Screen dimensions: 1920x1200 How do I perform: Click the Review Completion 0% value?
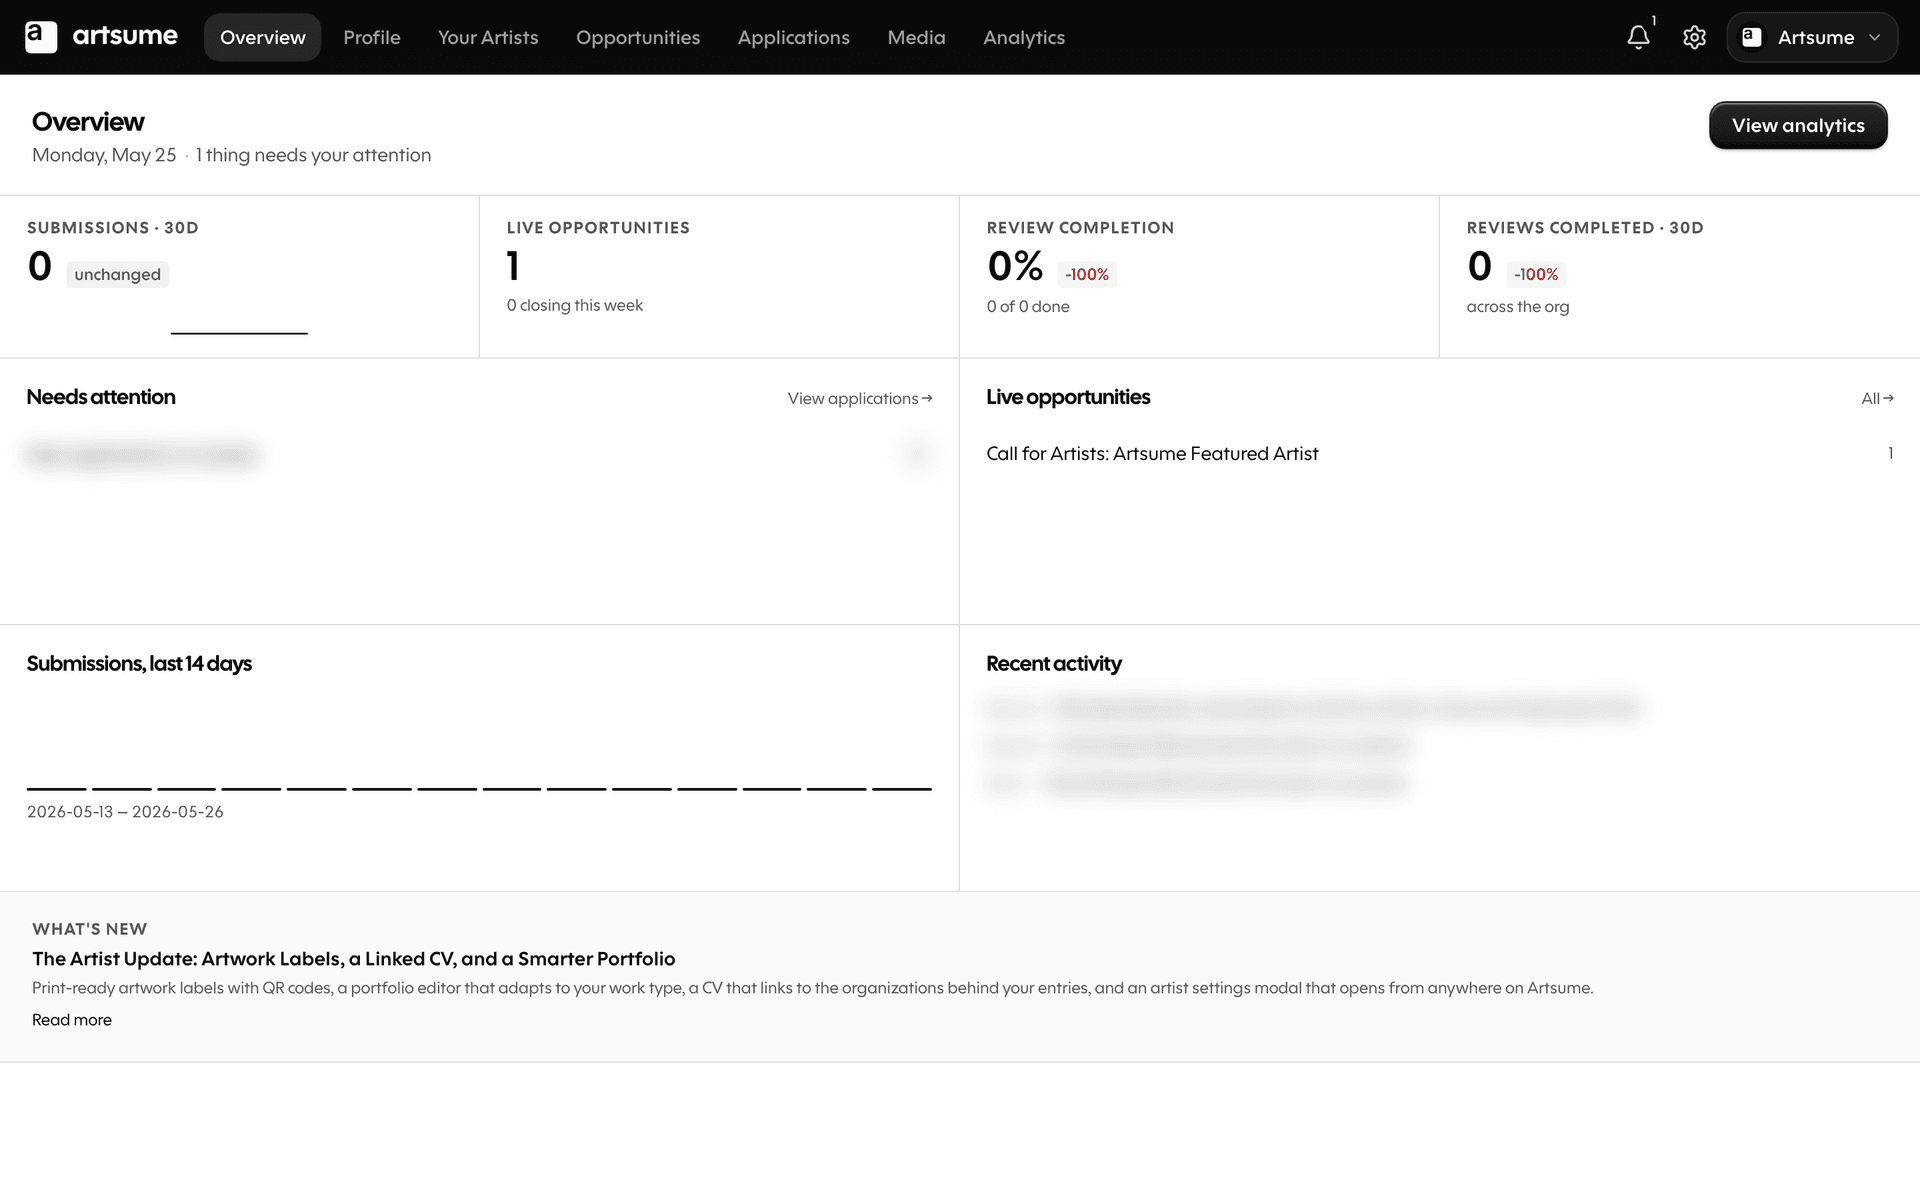(x=1015, y=266)
